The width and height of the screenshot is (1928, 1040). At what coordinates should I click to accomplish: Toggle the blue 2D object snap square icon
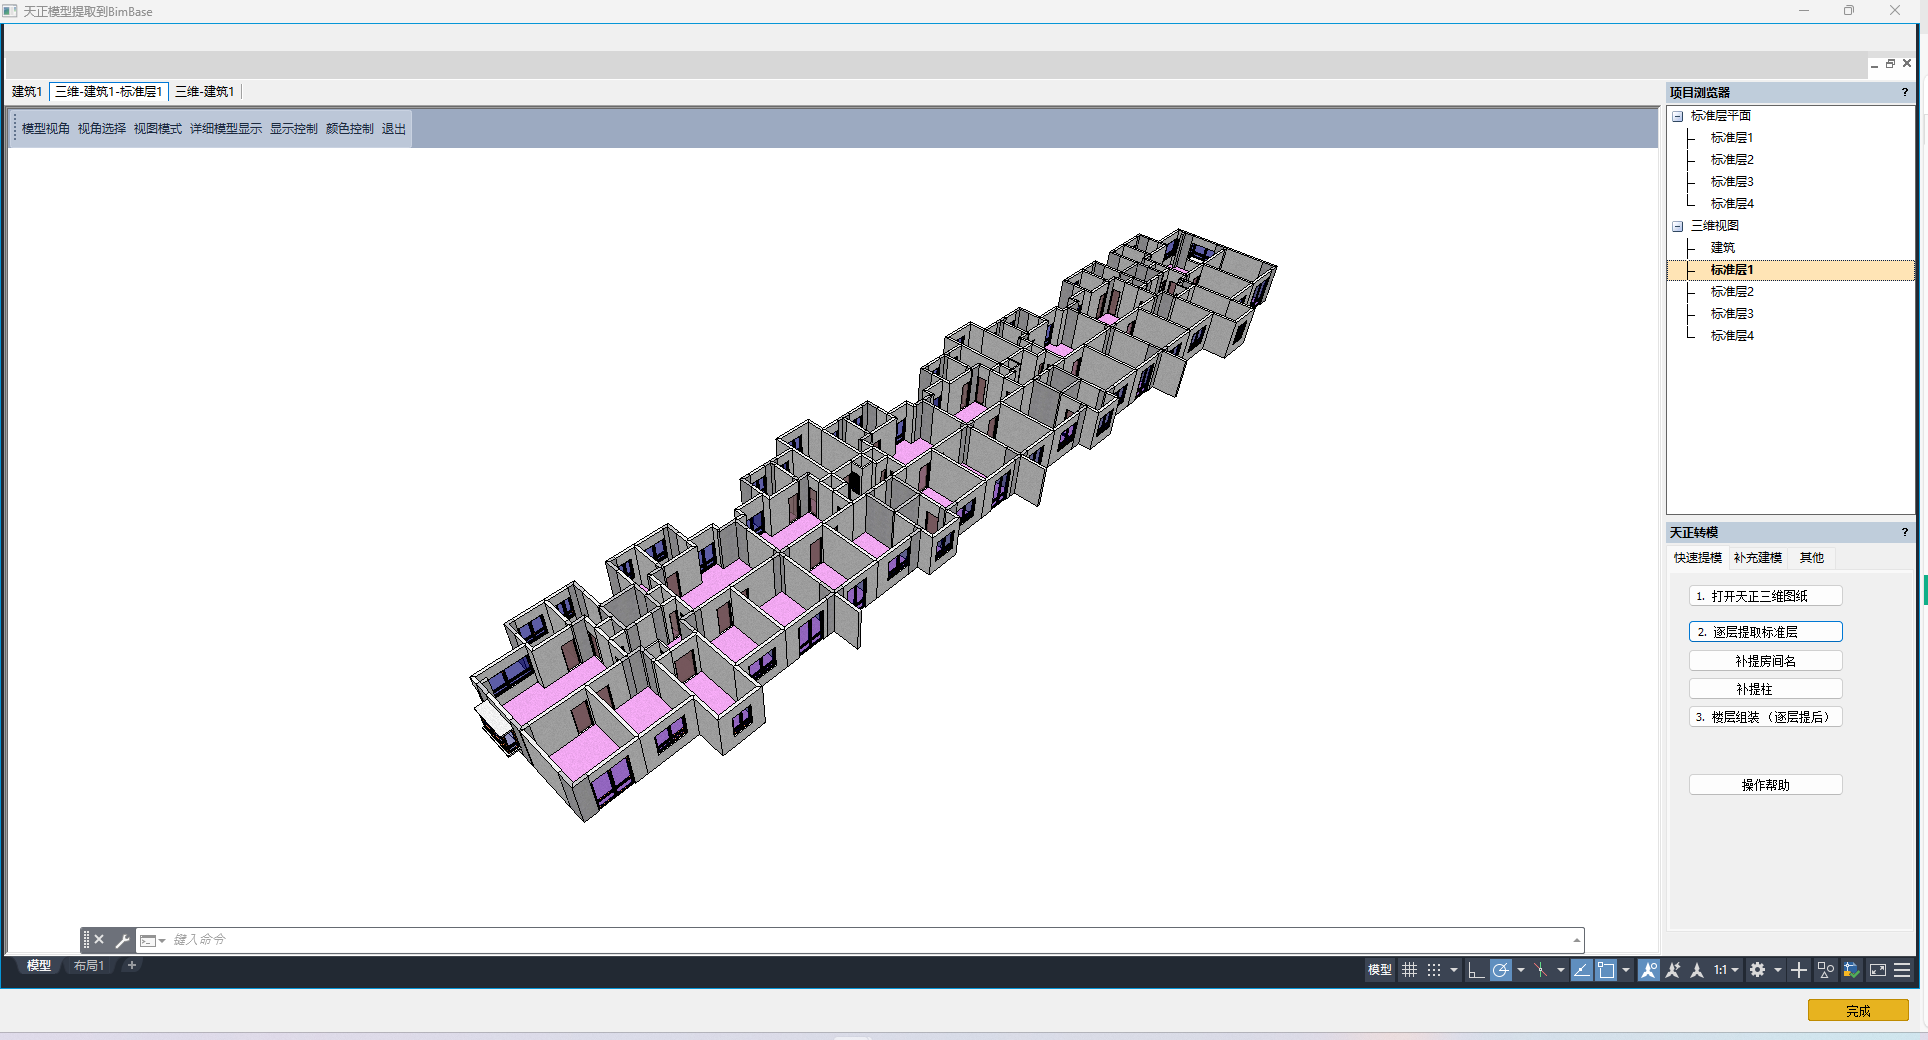[1606, 970]
